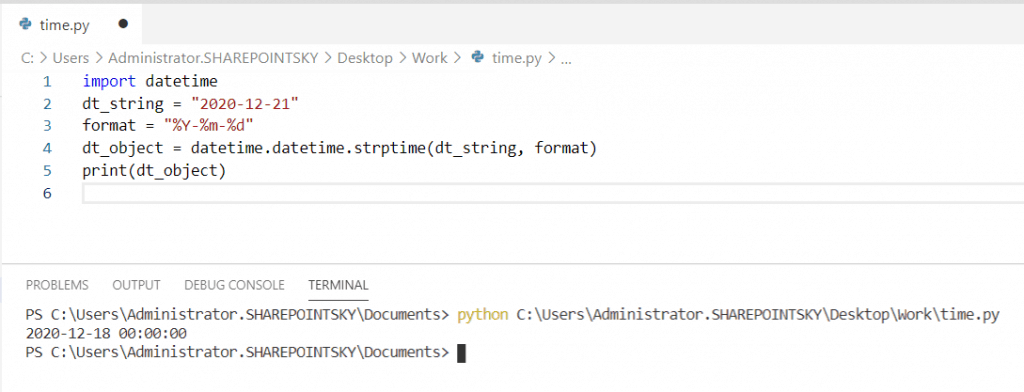Viewport: 1024px width, 392px height.
Task: Switch to the DEBUG CONSOLE panel tab
Action: click(x=234, y=285)
